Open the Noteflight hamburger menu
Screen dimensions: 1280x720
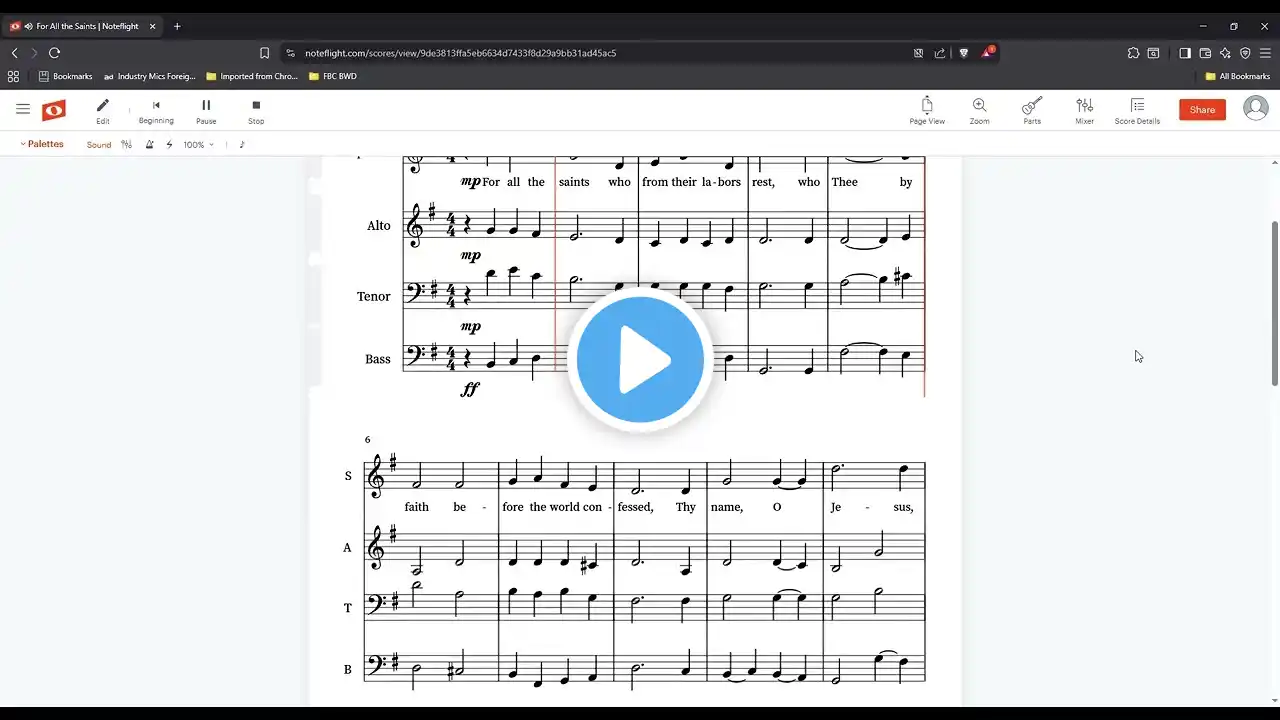(23, 109)
